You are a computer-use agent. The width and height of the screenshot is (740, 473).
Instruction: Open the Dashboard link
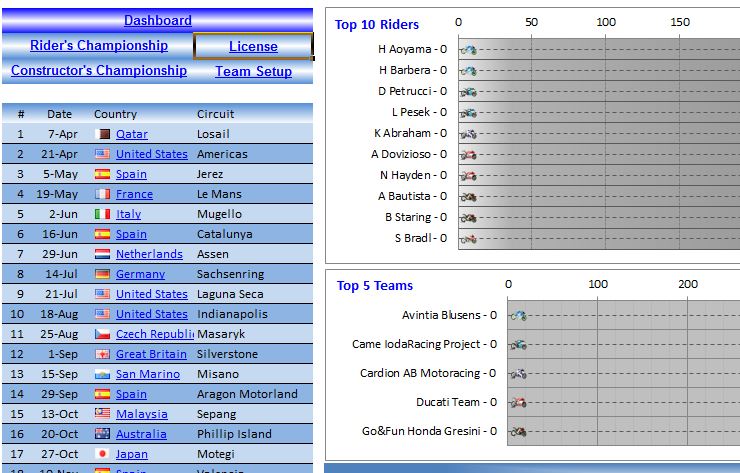click(x=158, y=20)
